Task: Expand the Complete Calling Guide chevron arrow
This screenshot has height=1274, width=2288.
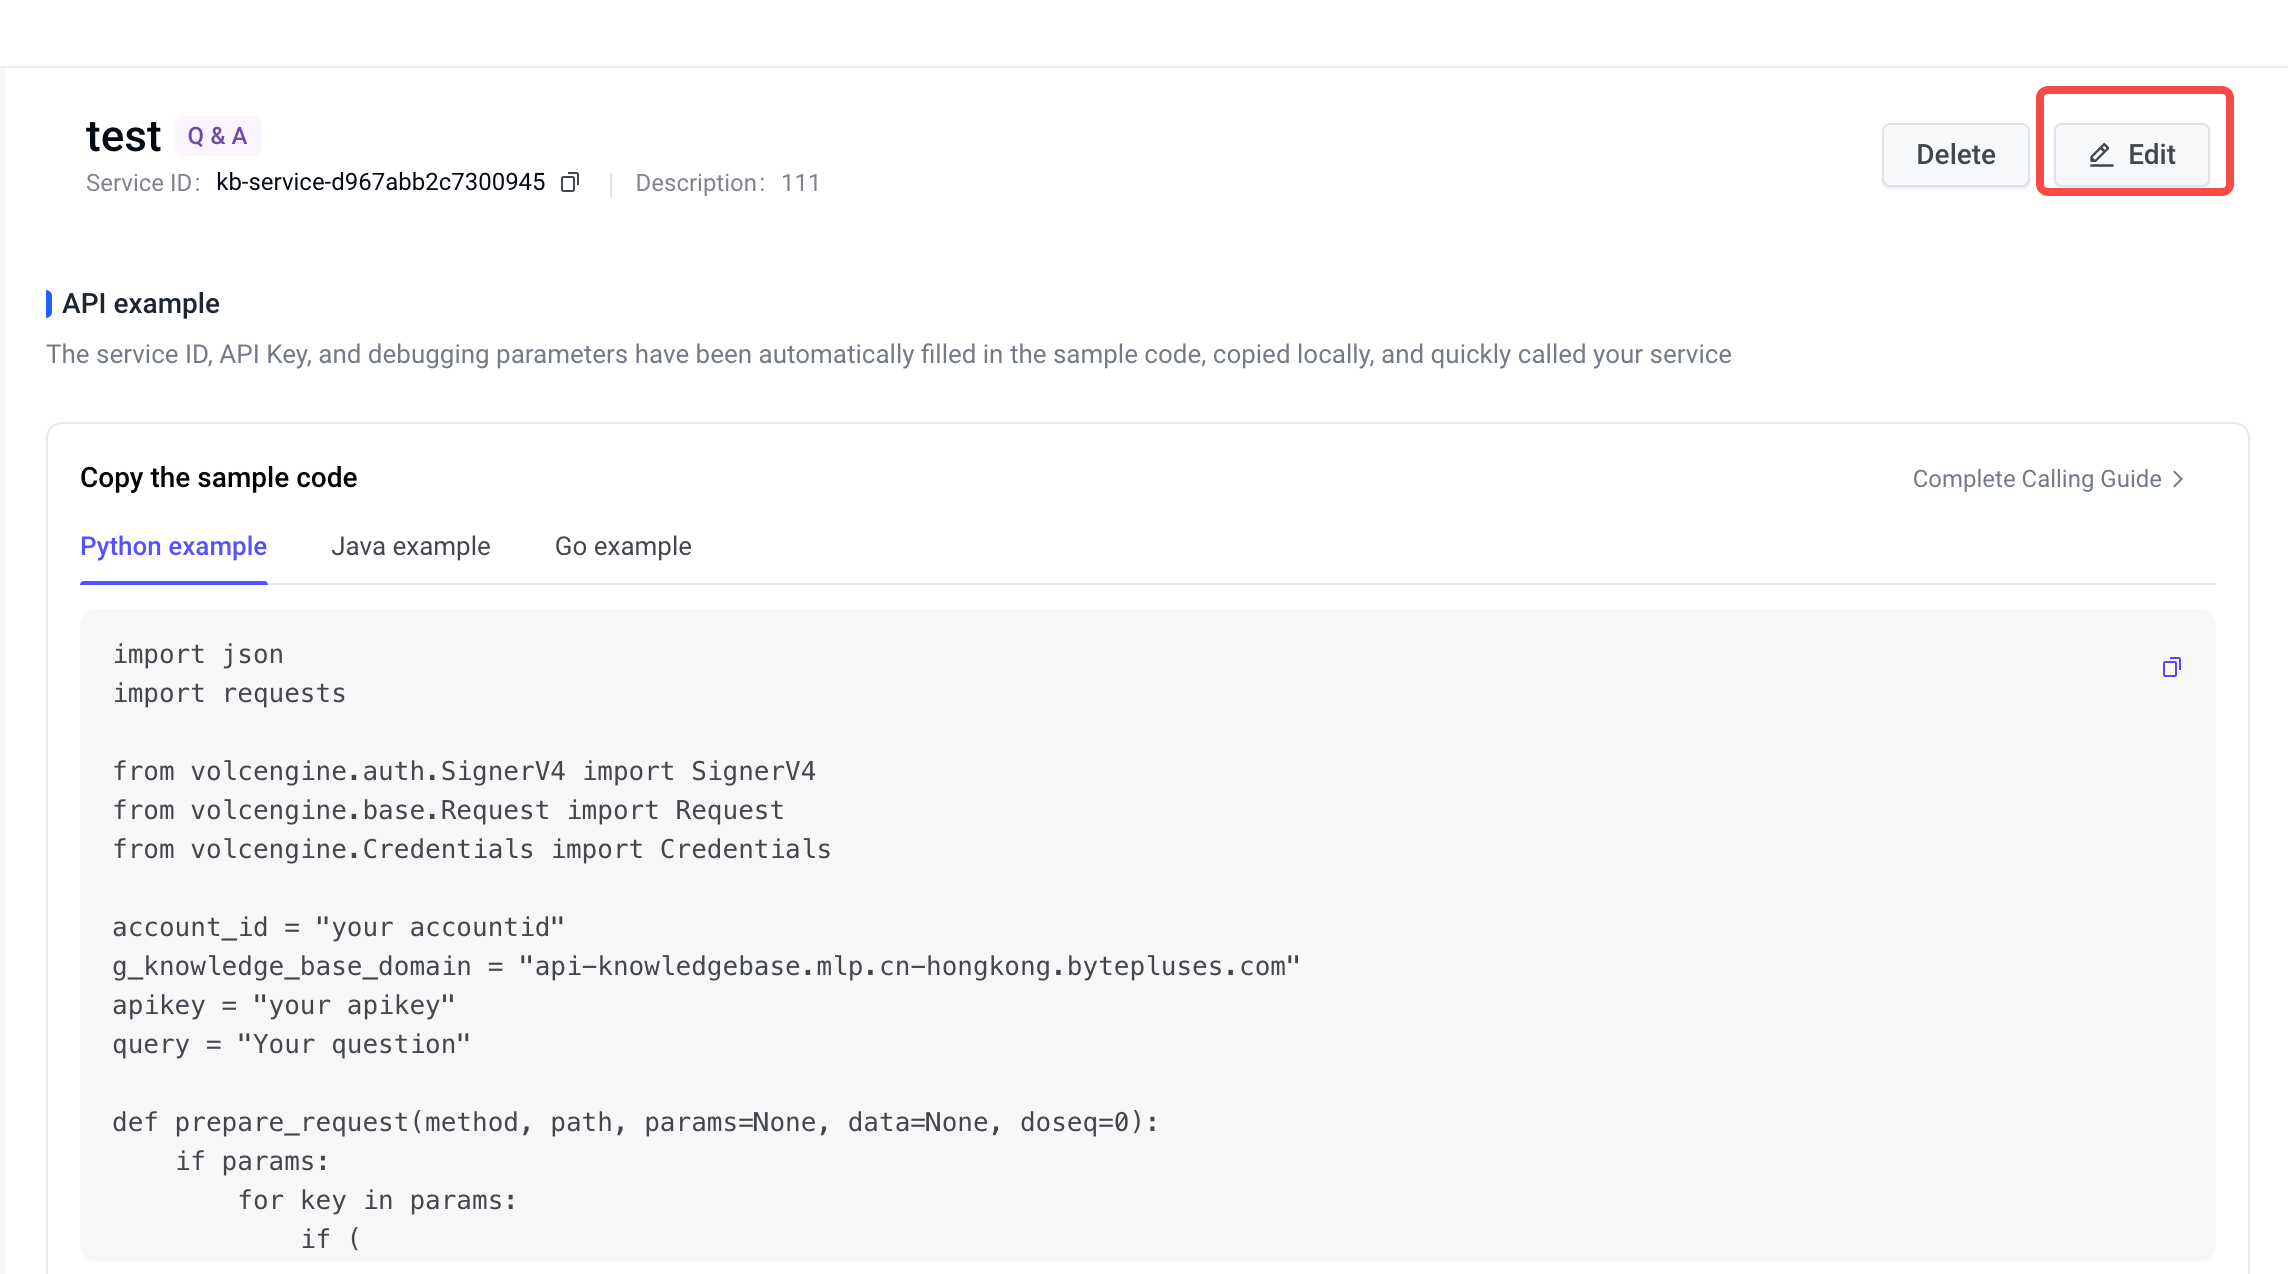Action: point(2178,479)
